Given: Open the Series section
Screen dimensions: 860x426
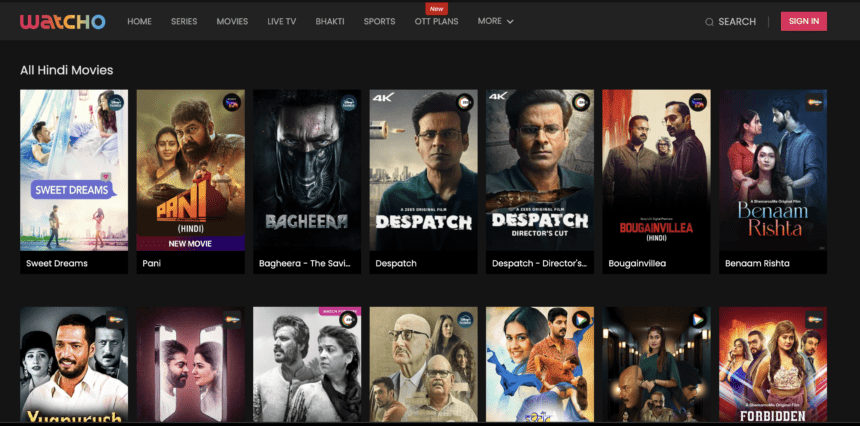Looking at the screenshot, I should pos(184,21).
